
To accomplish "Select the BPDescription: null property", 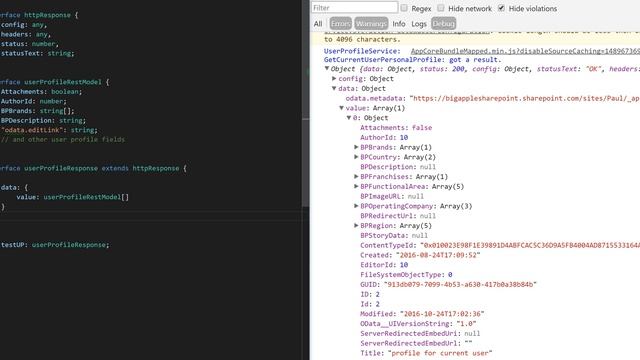I will (398, 167).
